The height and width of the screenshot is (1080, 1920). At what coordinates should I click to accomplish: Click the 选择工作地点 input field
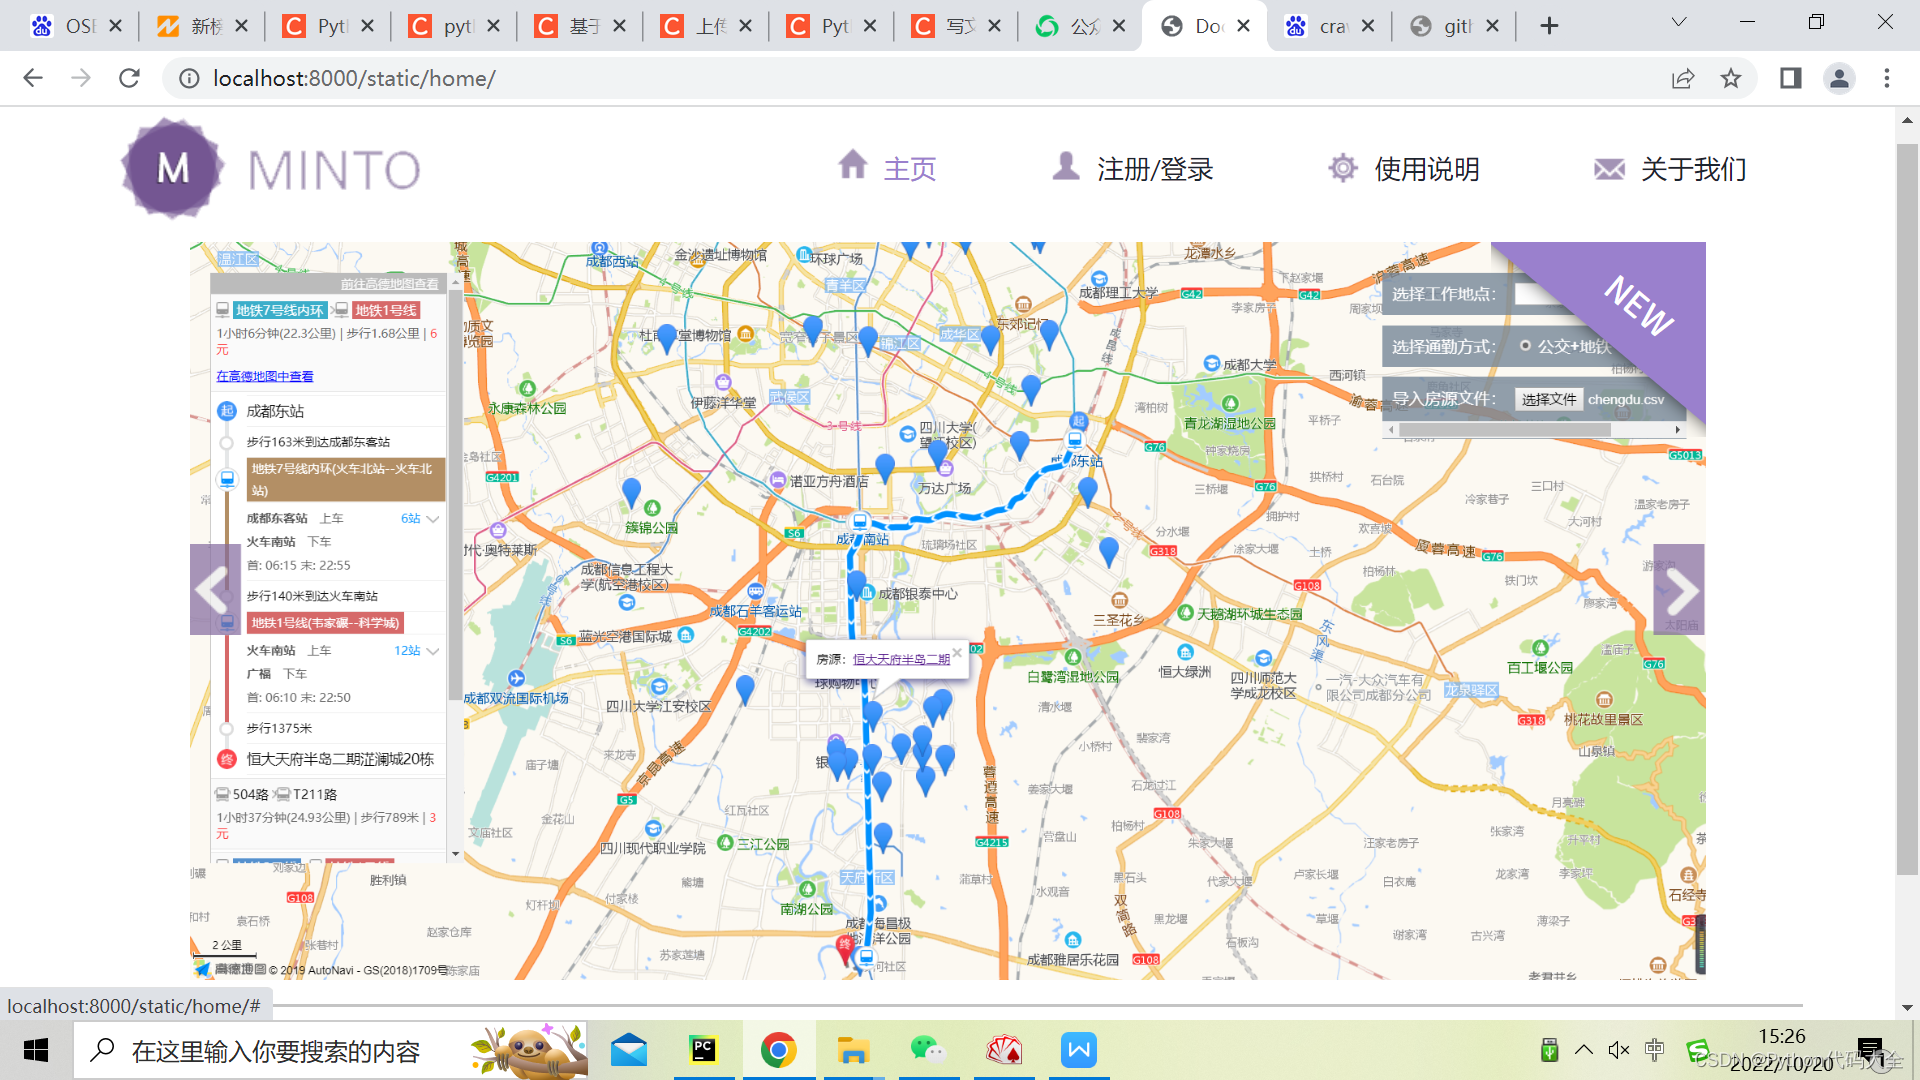(x=1530, y=294)
